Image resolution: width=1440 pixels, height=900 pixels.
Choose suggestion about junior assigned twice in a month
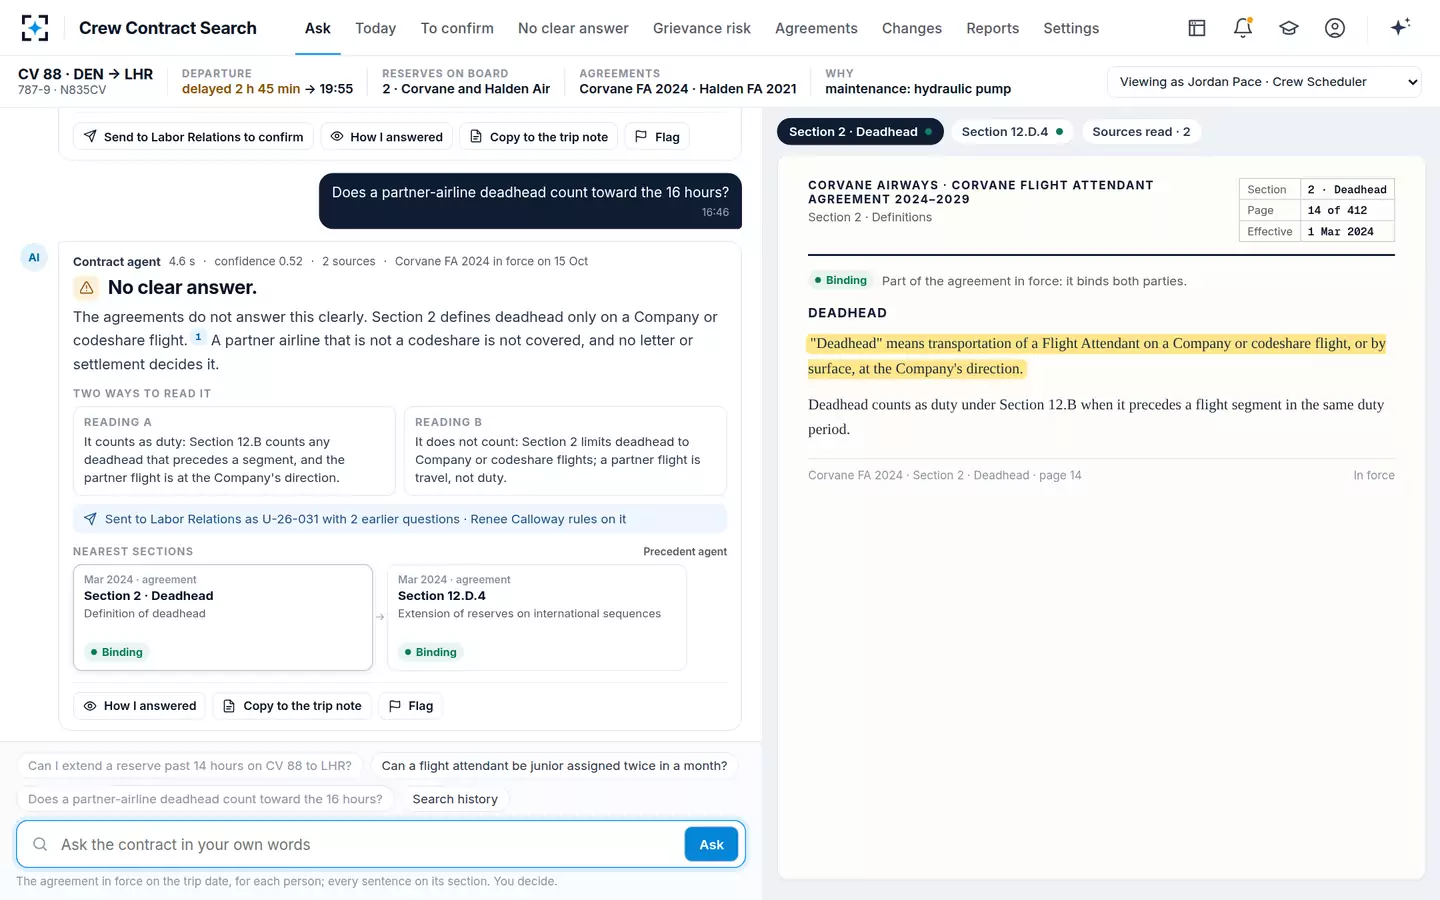tap(554, 766)
